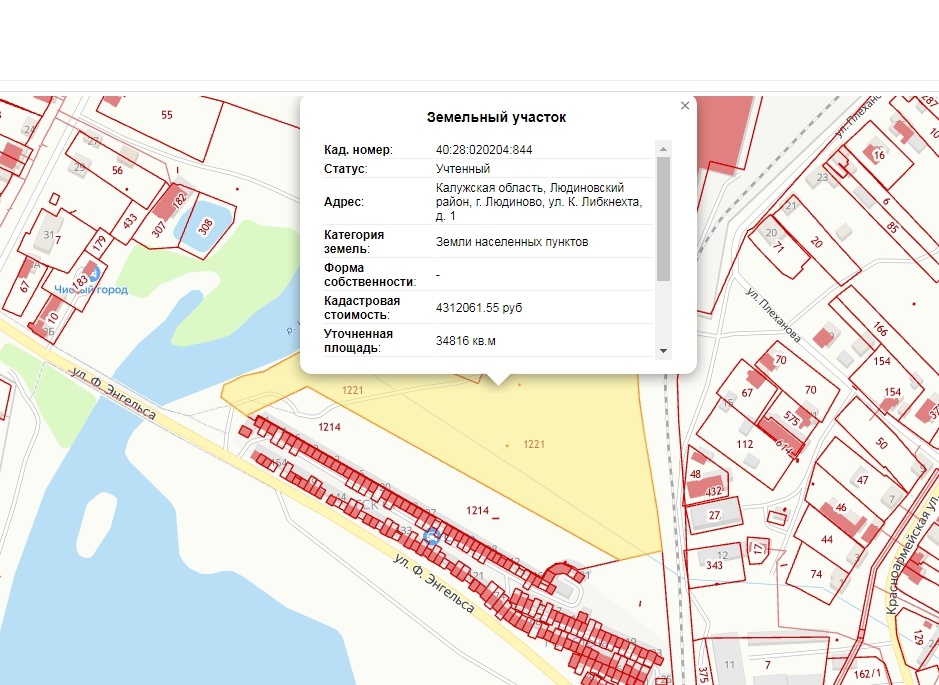Viewport: 939px width, 685px height.
Task: Select map parcel 56
Action: coord(117,171)
